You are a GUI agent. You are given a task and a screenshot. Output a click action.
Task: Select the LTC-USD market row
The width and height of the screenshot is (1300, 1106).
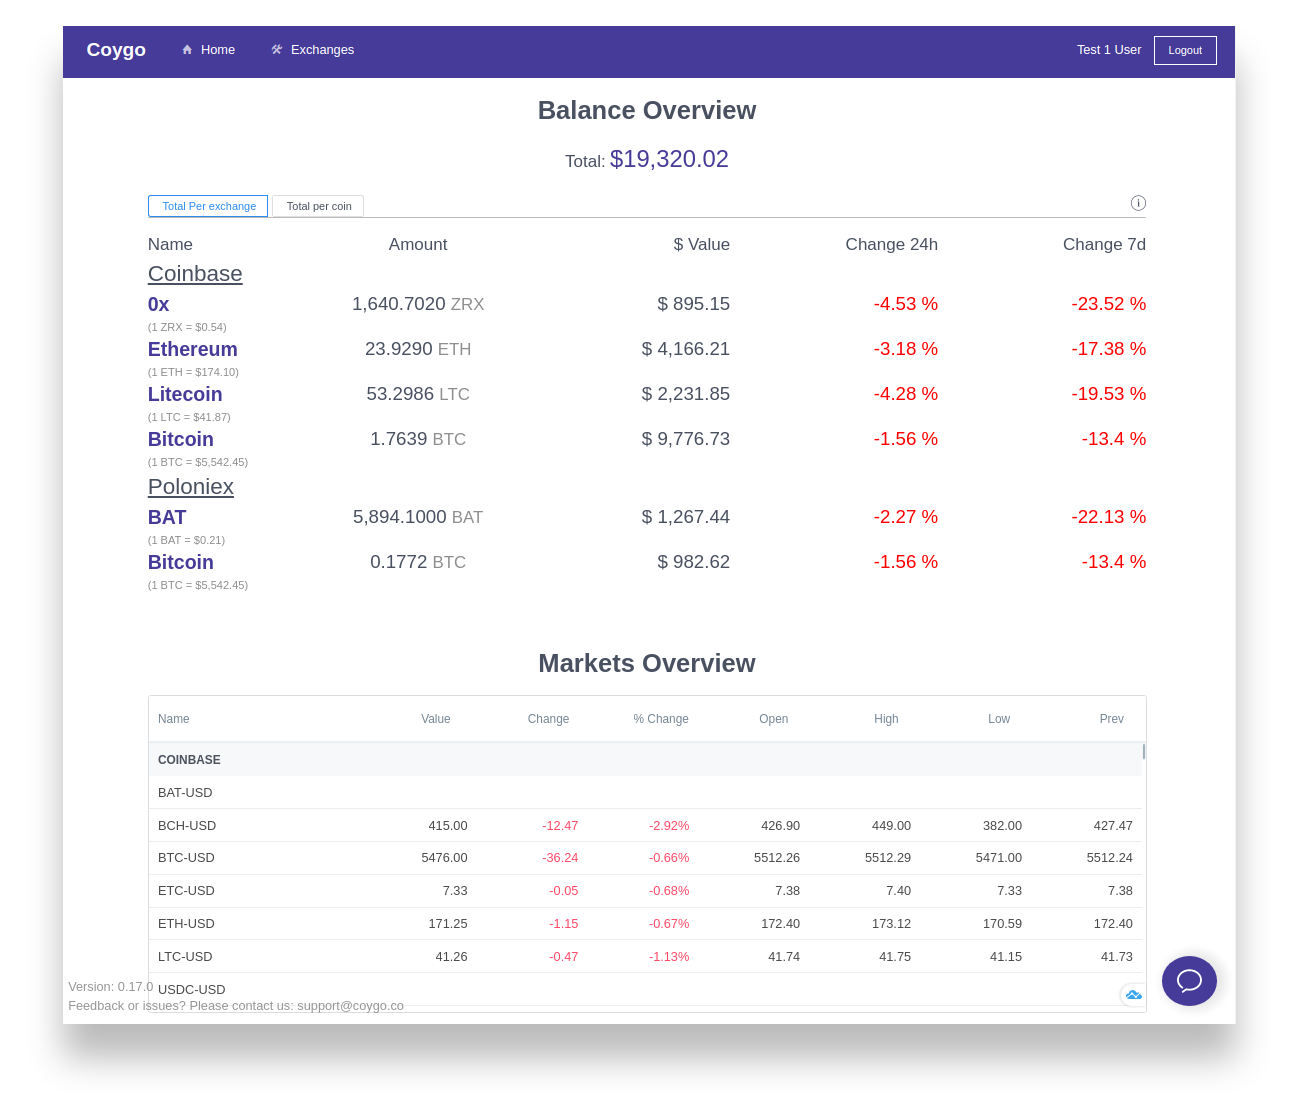tap(645, 957)
